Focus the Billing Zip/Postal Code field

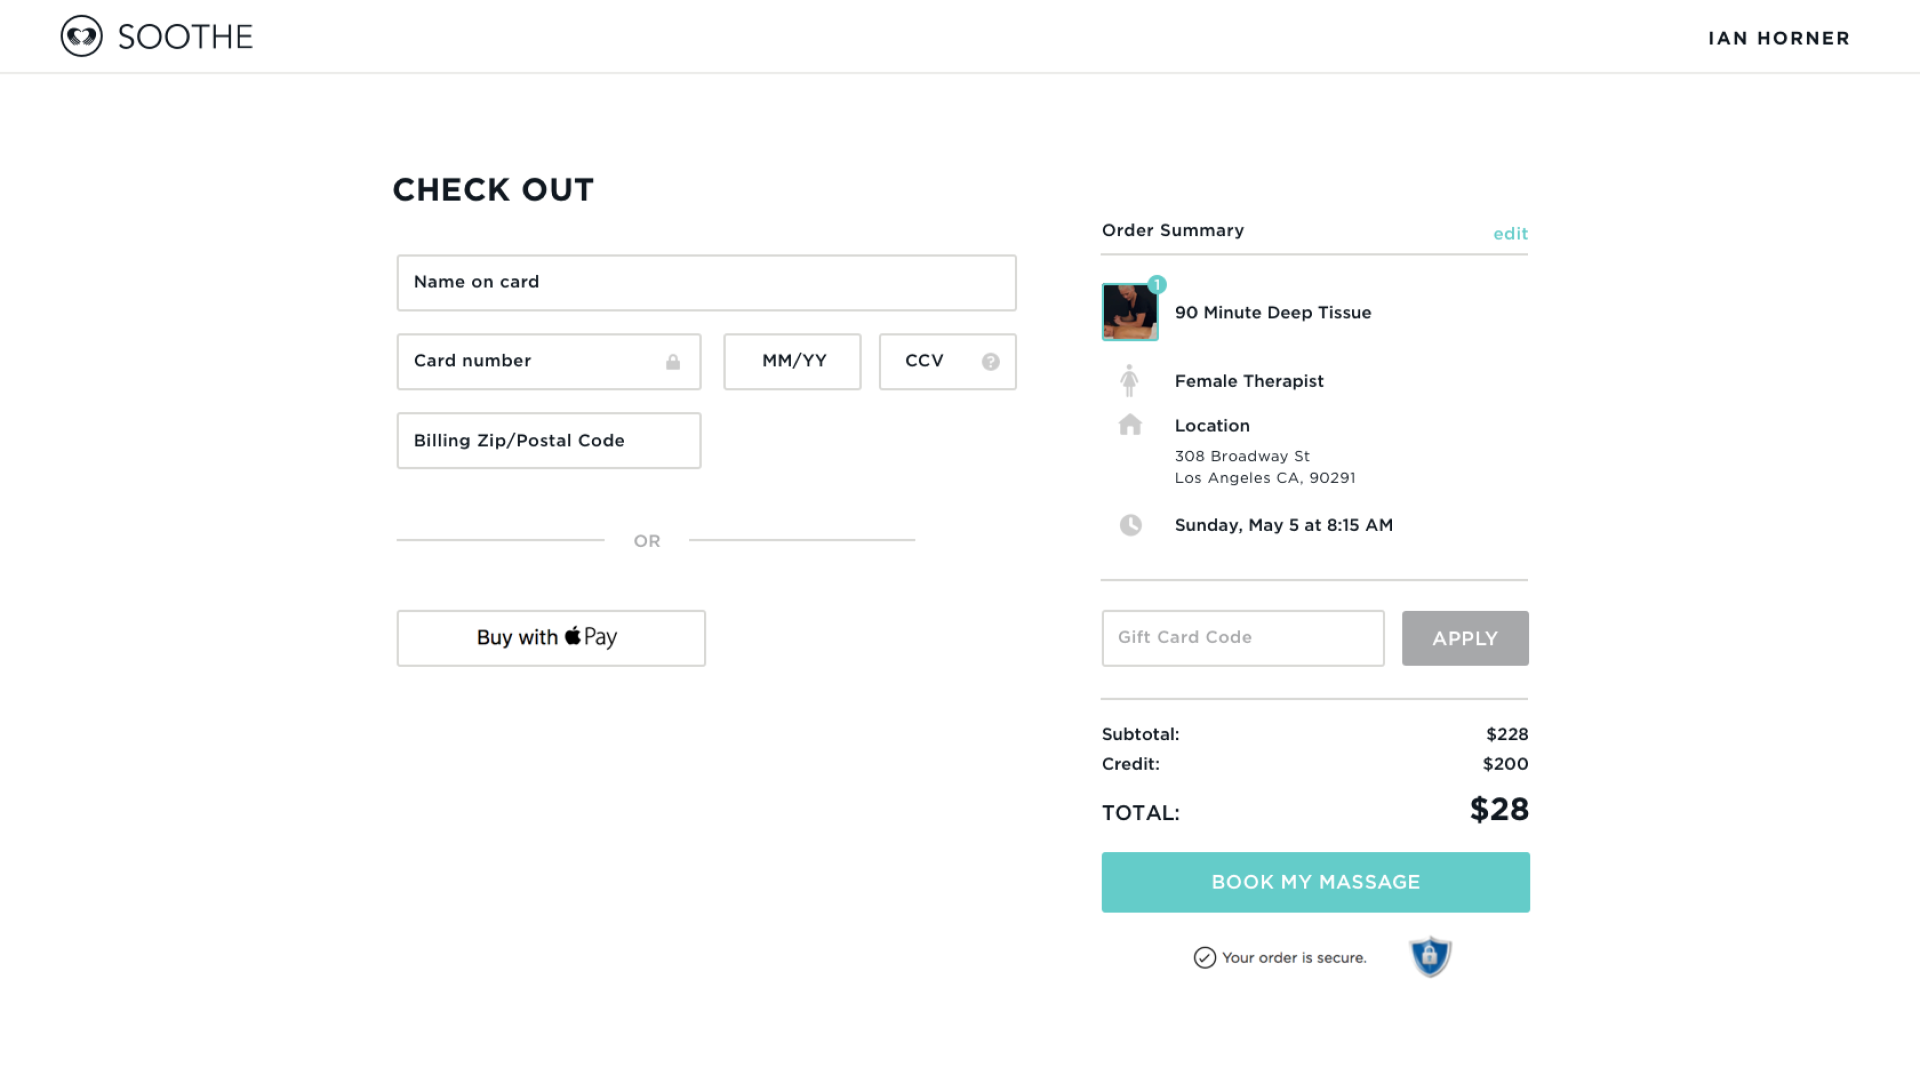(549, 441)
